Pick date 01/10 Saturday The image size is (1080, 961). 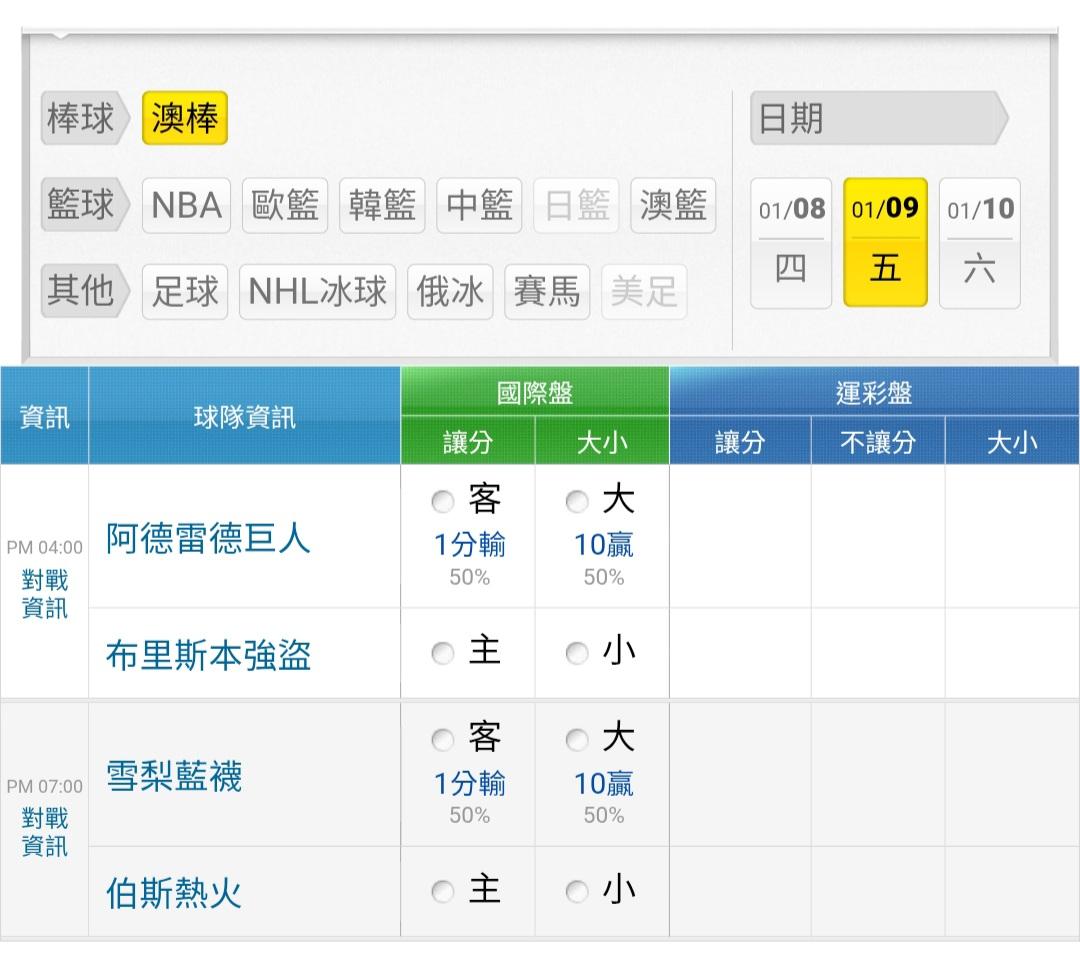979,242
